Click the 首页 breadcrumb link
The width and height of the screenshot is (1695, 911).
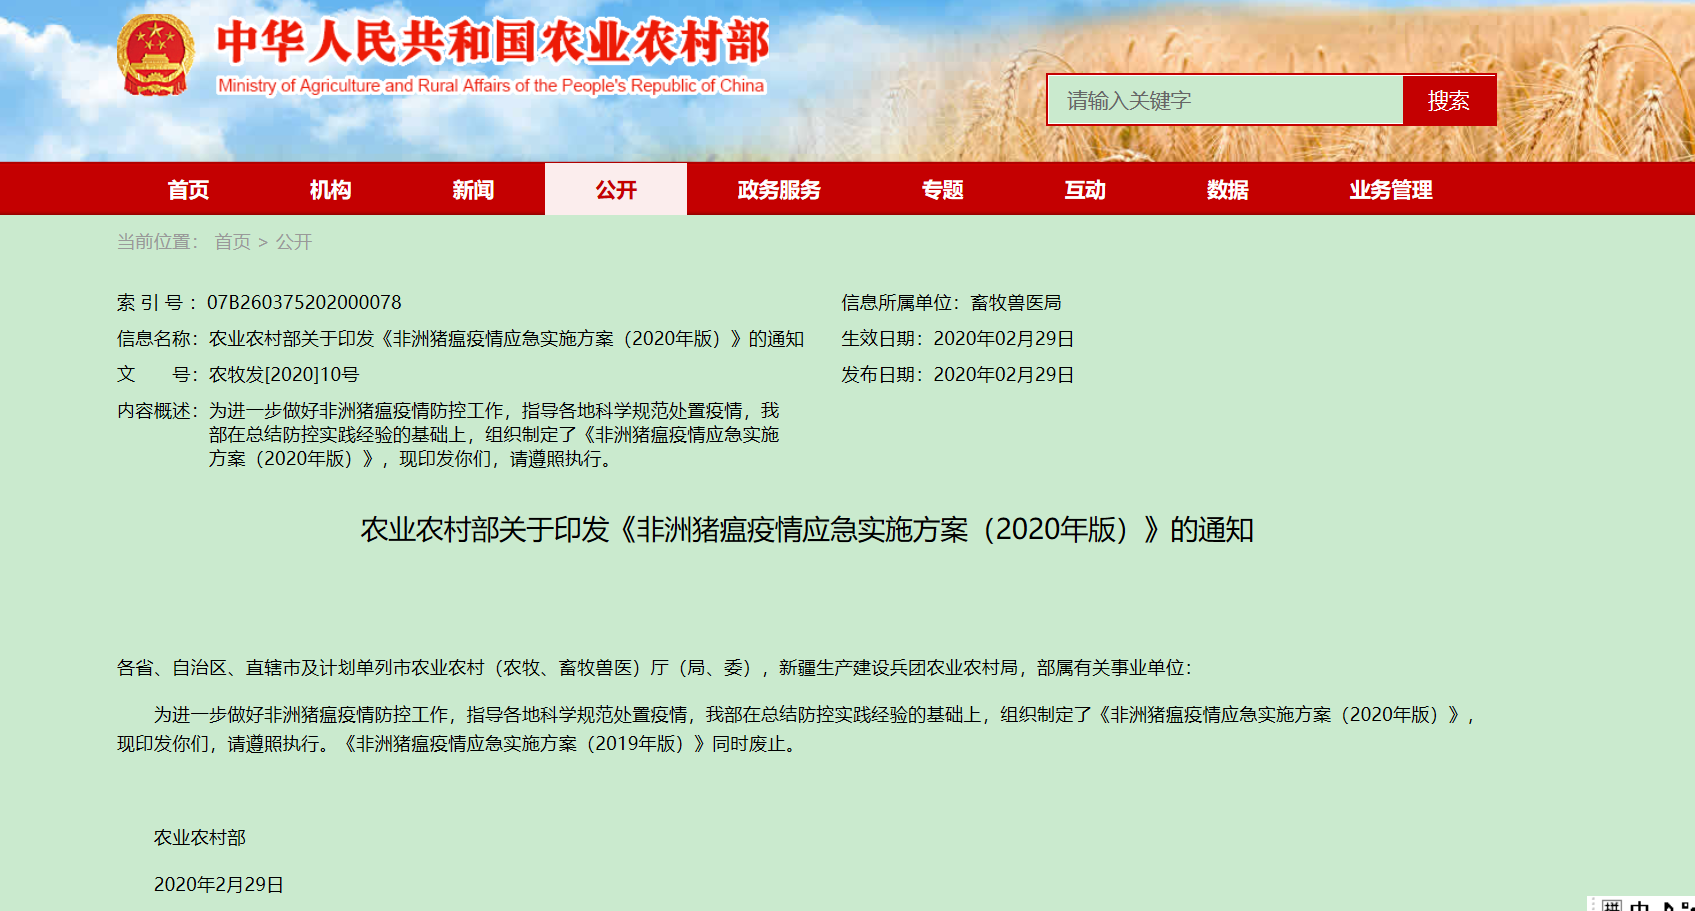pyautogui.click(x=232, y=242)
